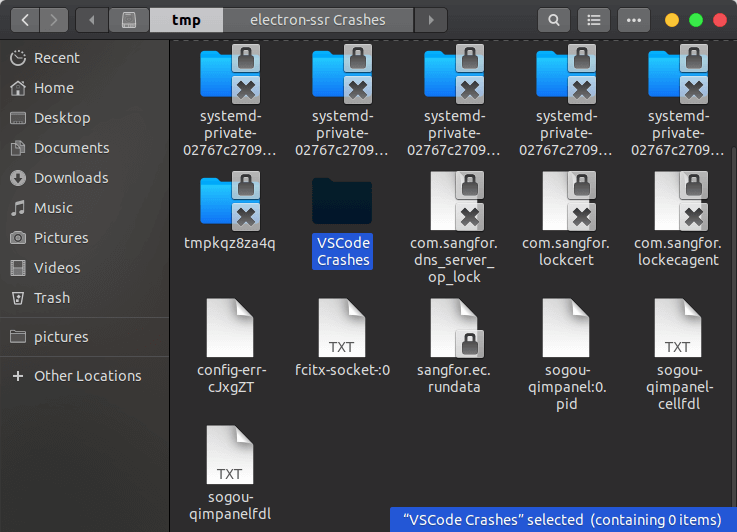Select the first systemd-private folder icon
Viewport: 737px width, 532px height.
click(x=230, y=74)
